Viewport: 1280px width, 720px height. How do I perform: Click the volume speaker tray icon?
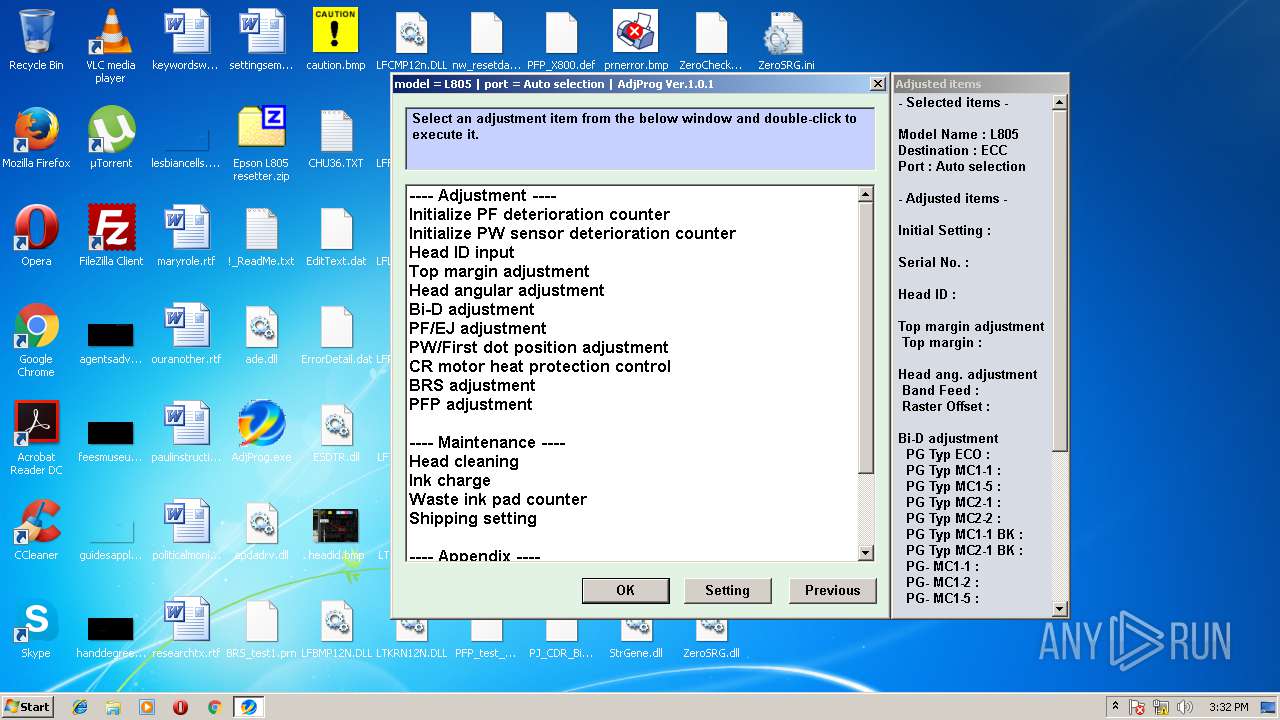pos(1185,707)
